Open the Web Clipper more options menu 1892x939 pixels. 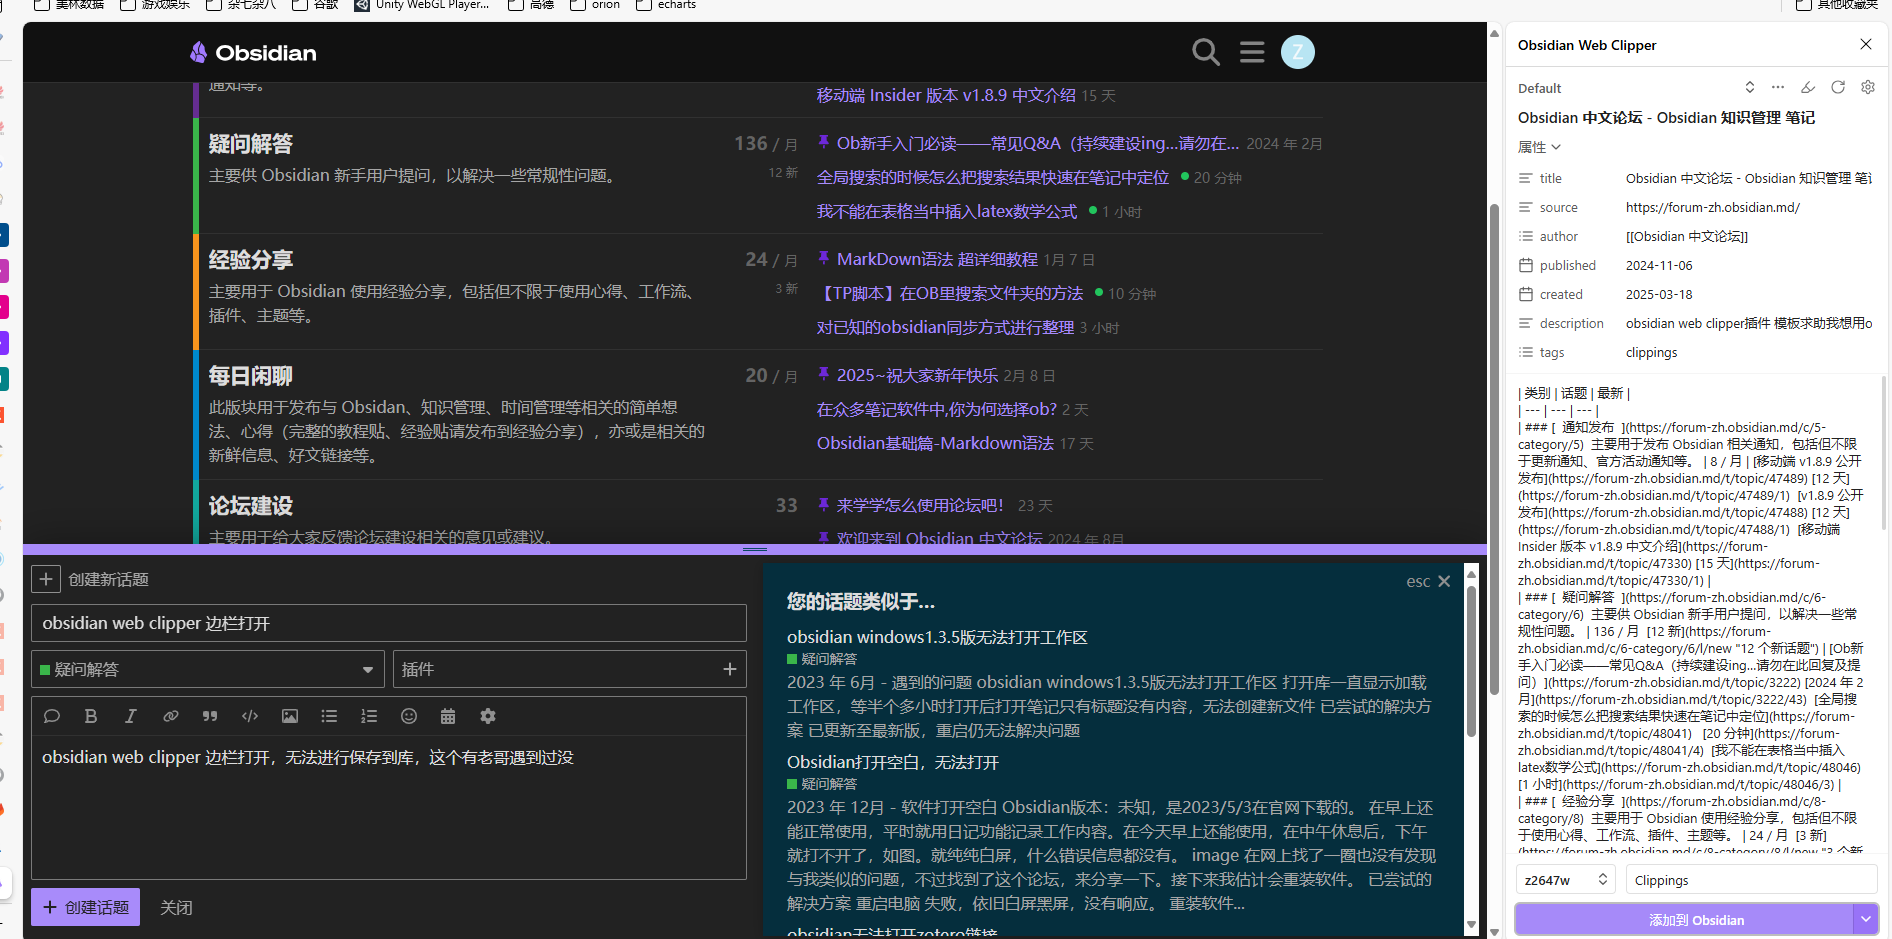[x=1778, y=87]
